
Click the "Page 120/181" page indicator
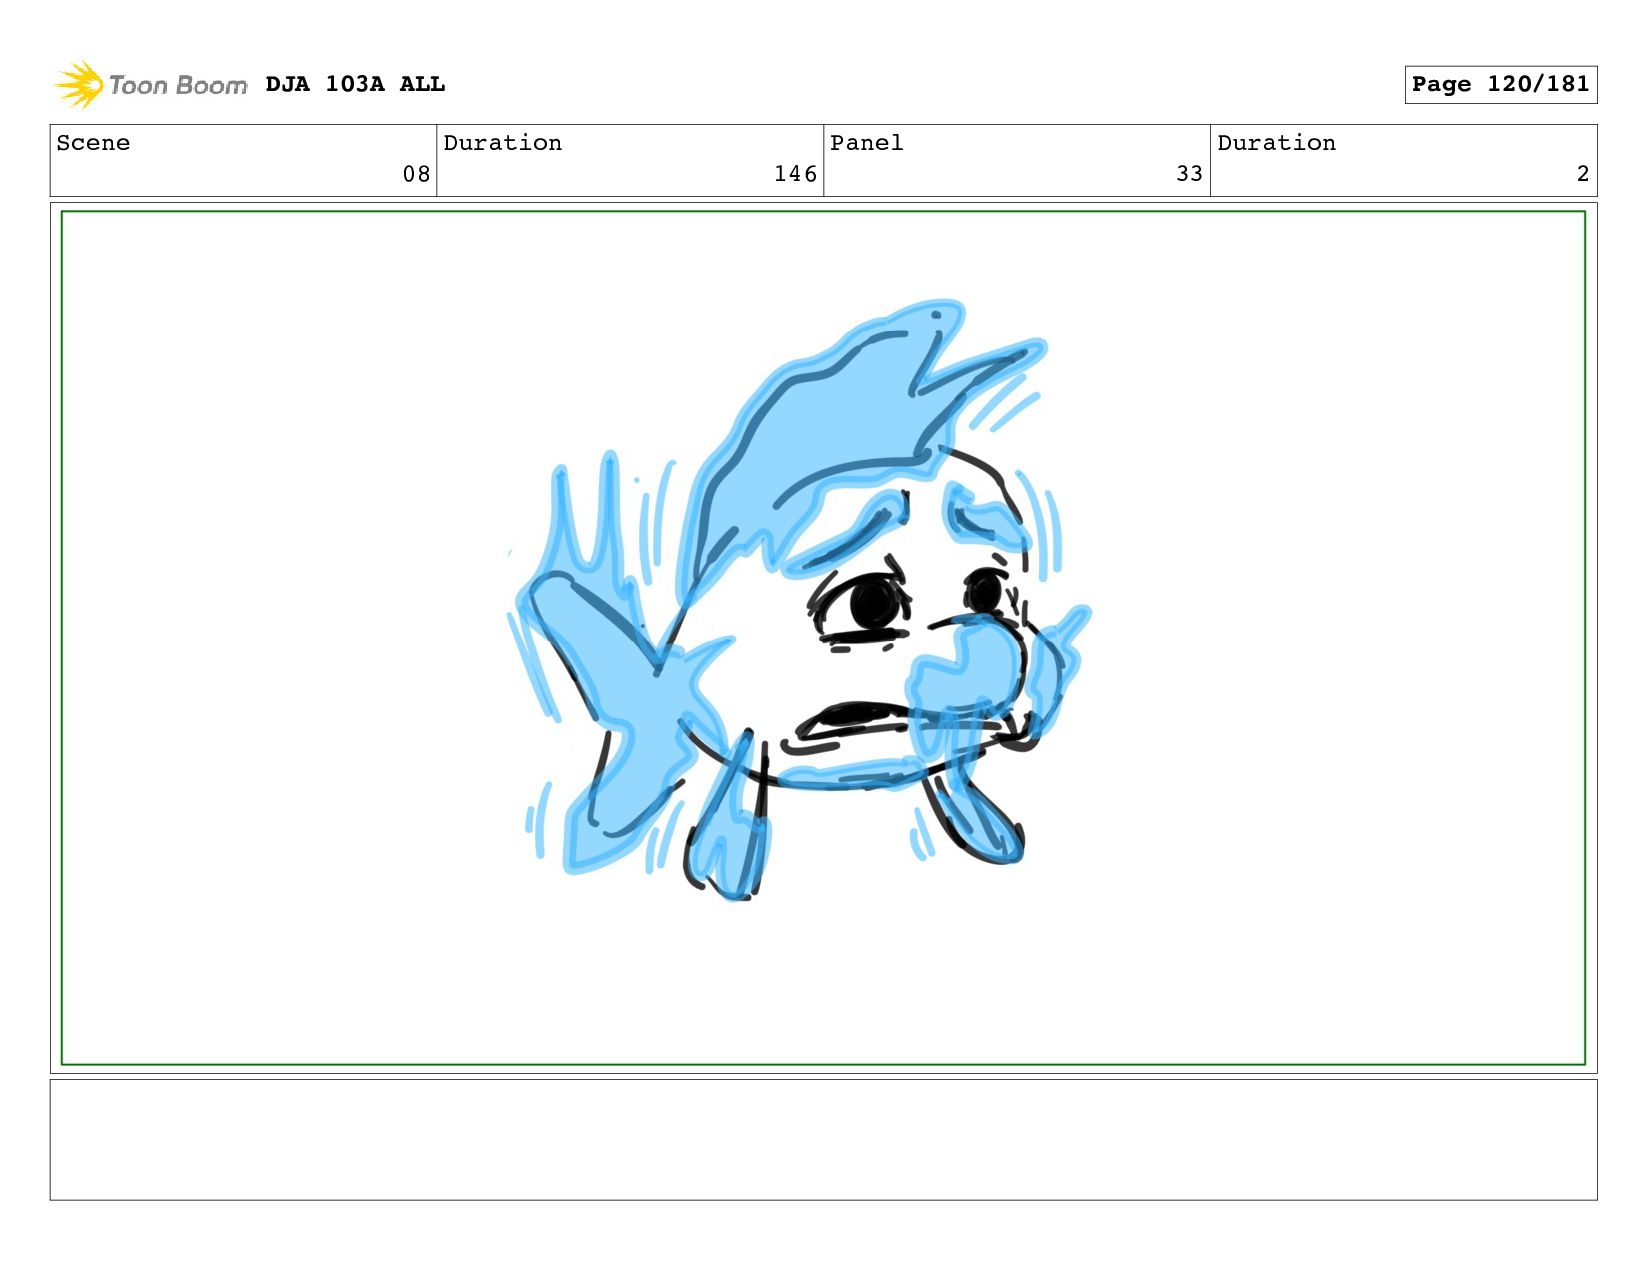[1500, 85]
